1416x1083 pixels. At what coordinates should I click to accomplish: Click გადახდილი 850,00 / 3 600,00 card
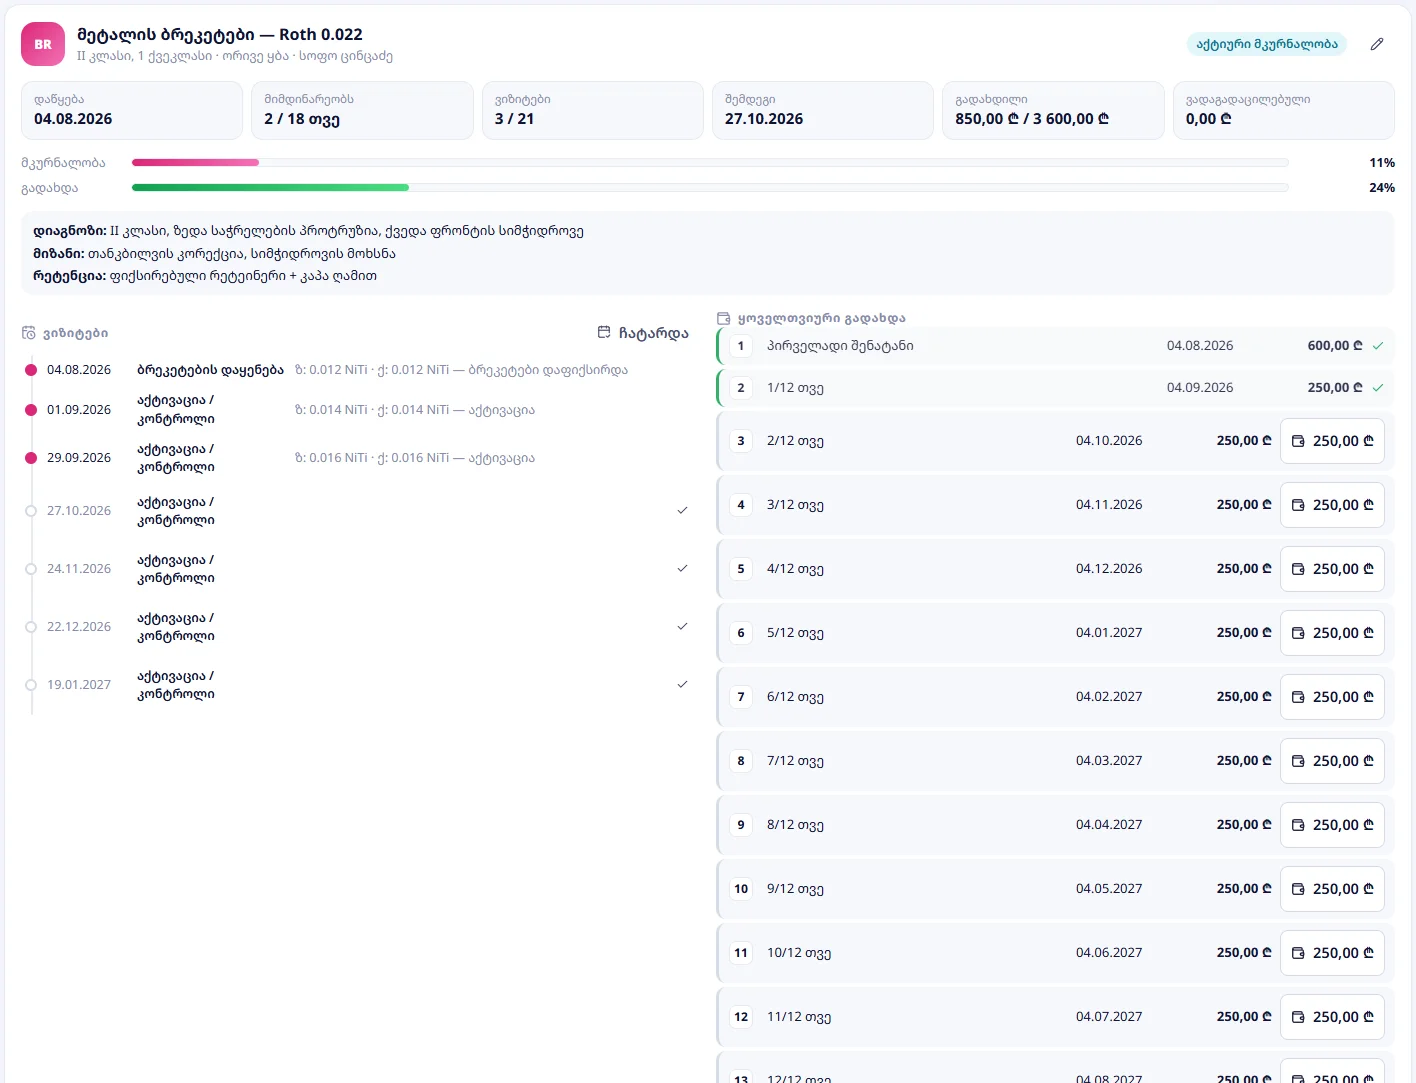1053,110
